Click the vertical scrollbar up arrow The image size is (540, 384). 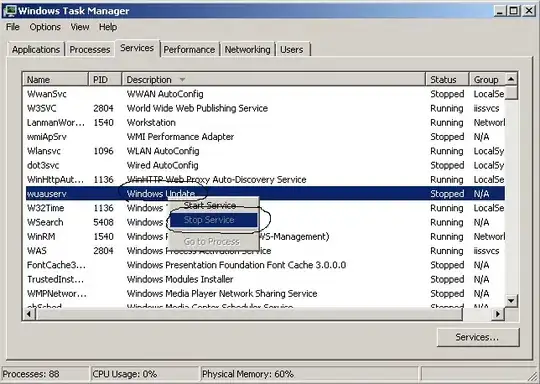[x=511, y=80]
